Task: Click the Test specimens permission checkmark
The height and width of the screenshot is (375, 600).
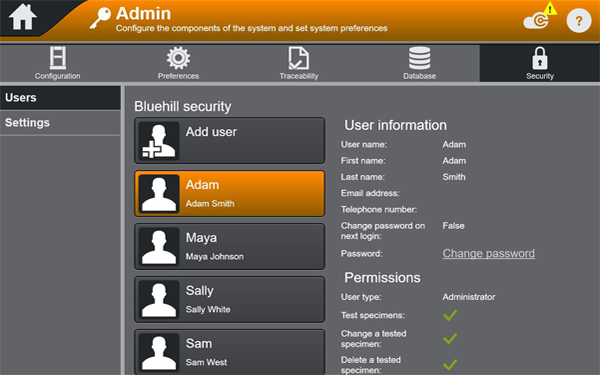Action: point(450,315)
